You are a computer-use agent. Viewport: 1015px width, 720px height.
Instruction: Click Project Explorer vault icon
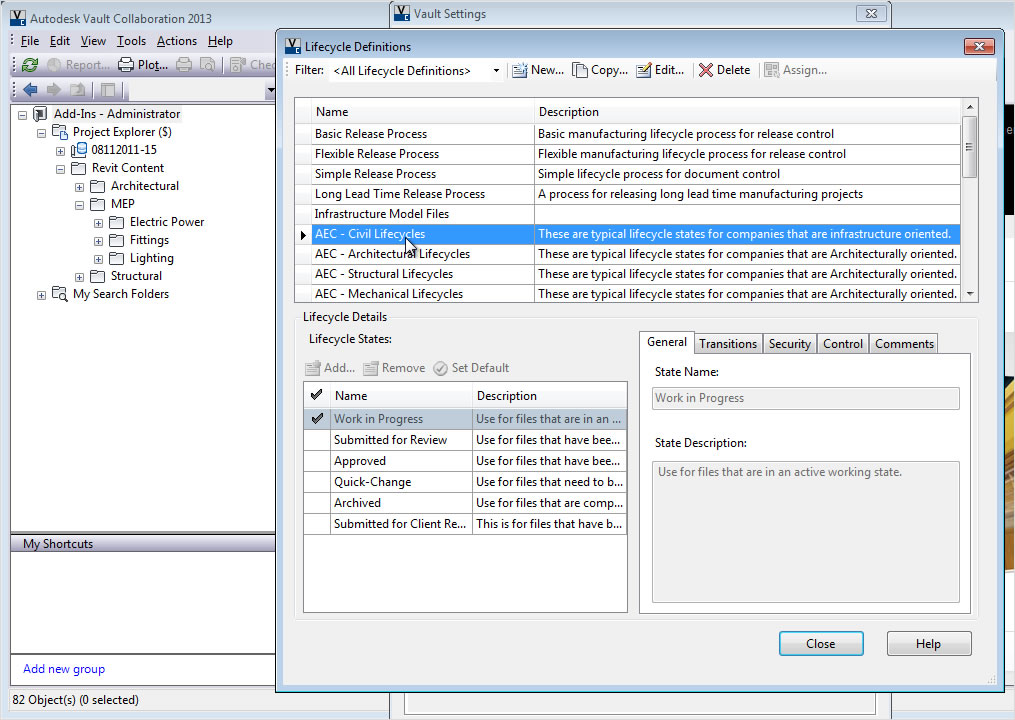point(60,132)
